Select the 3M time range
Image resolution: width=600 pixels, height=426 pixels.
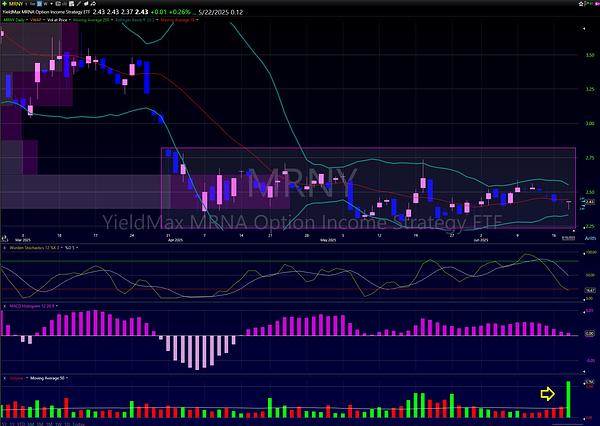point(40,424)
